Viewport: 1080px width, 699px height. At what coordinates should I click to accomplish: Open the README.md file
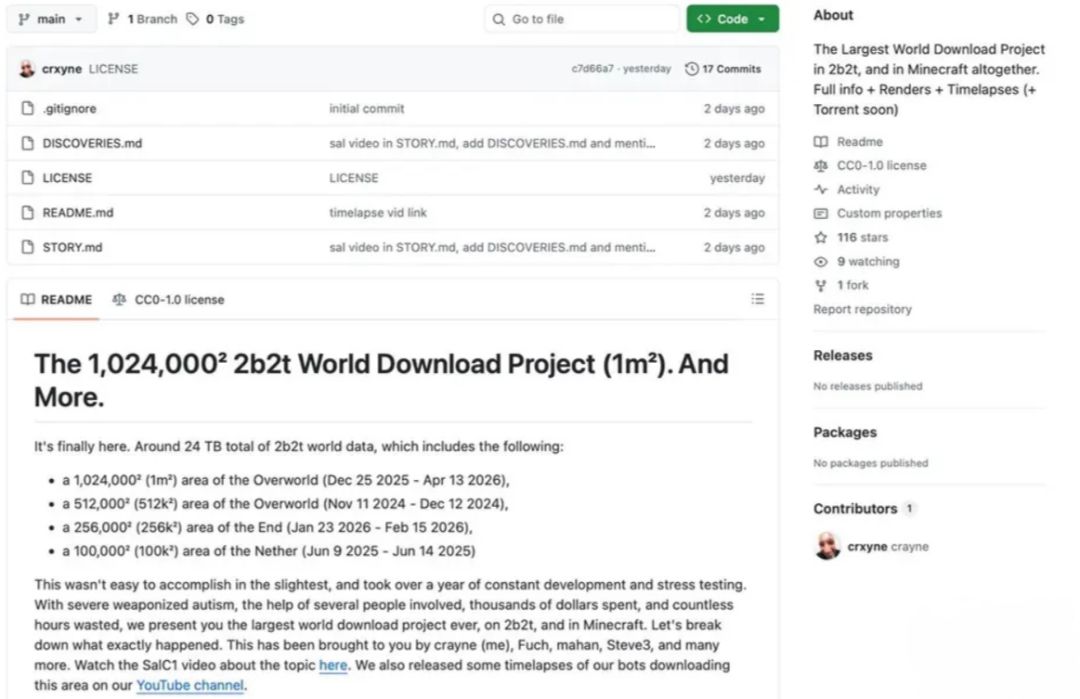[78, 212]
